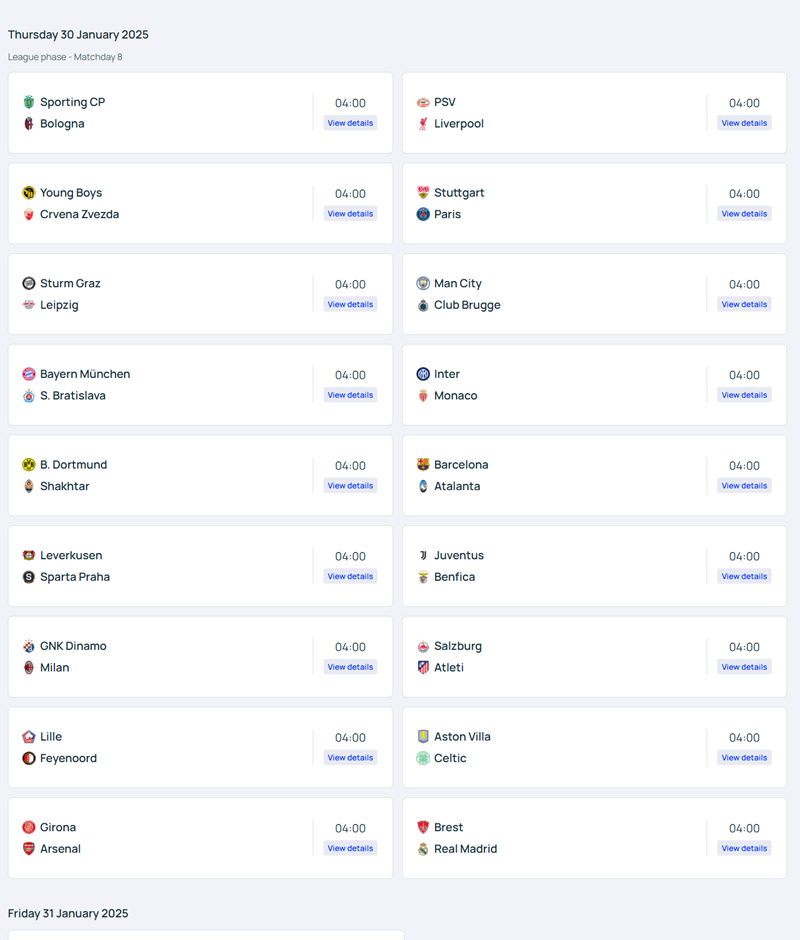Click the Real Madrid club crest
The width and height of the screenshot is (800, 940).
click(x=423, y=849)
